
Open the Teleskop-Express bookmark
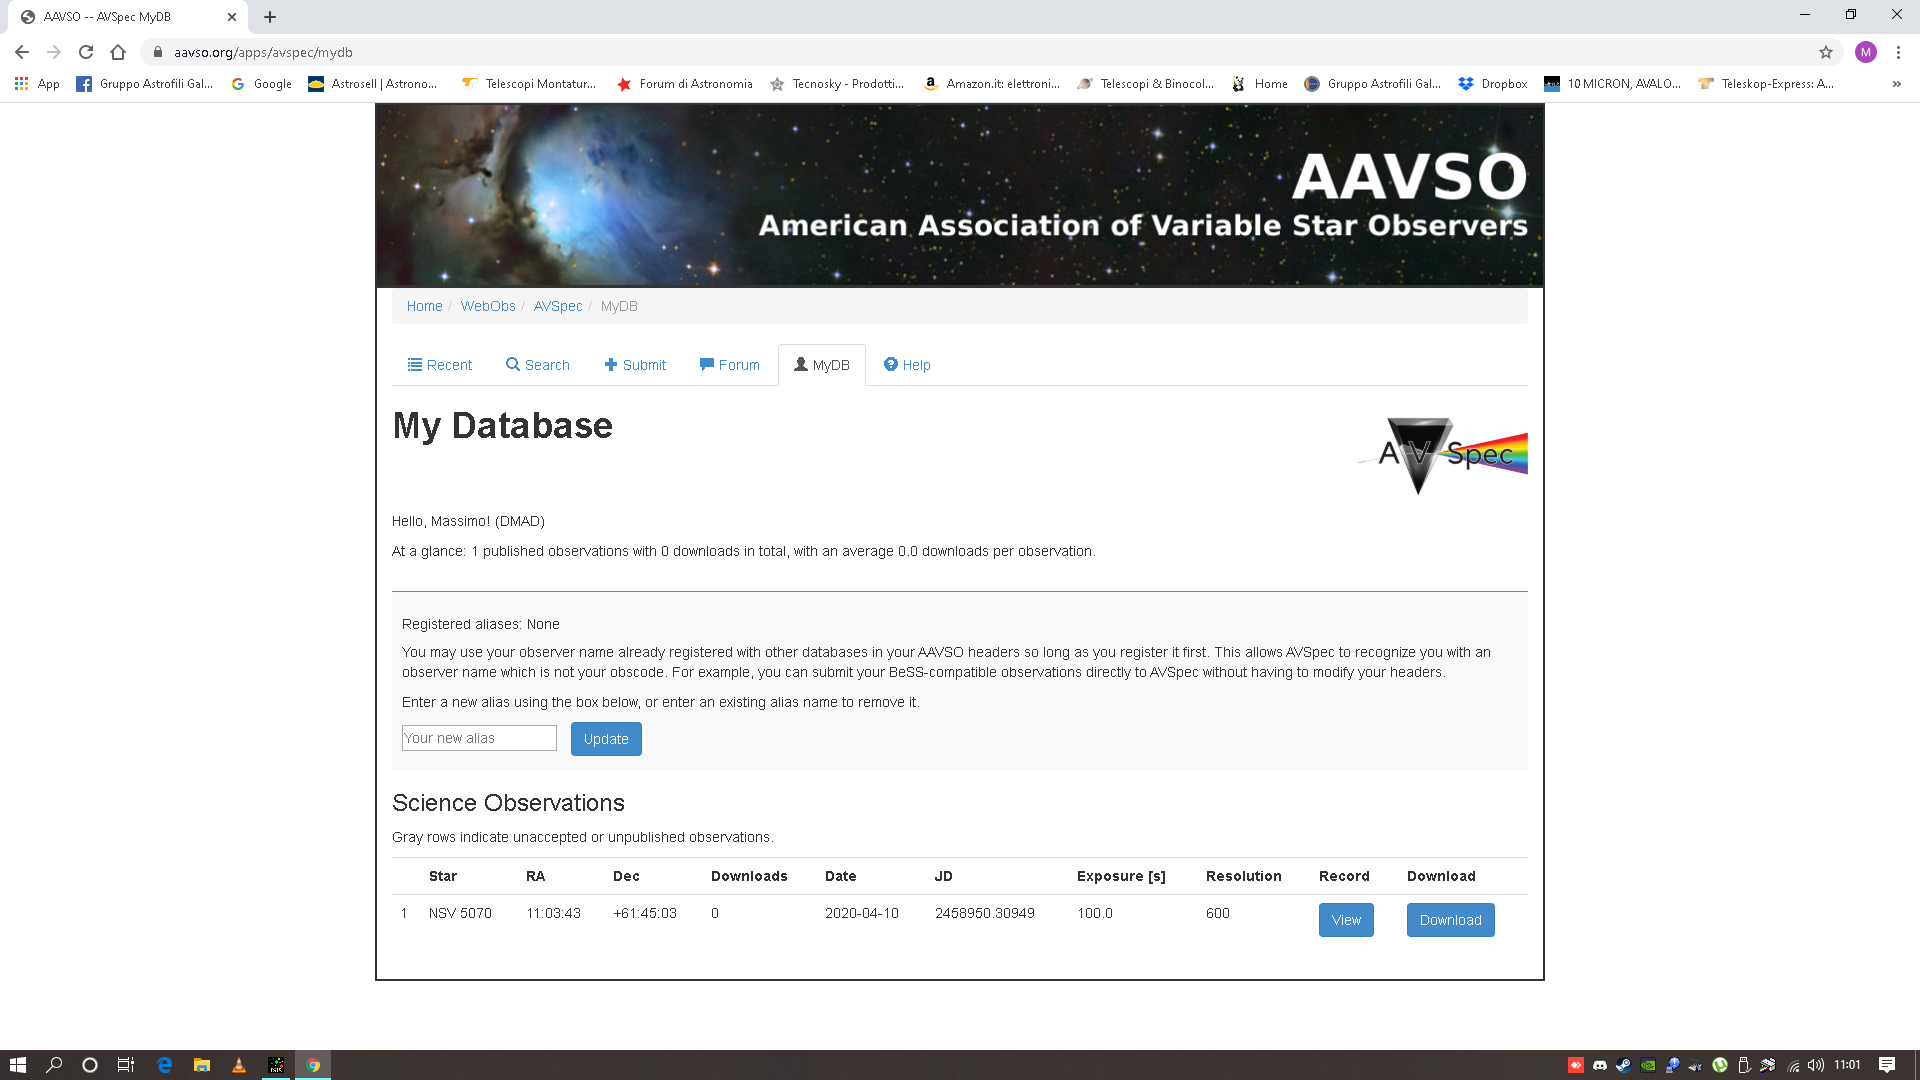coord(1766,84)
